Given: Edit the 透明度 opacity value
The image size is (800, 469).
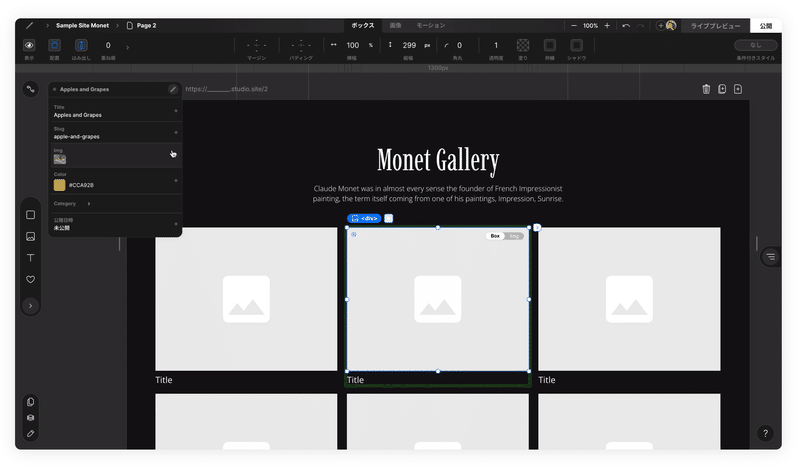Looking at the screenshot, I should tap(495, 45).
